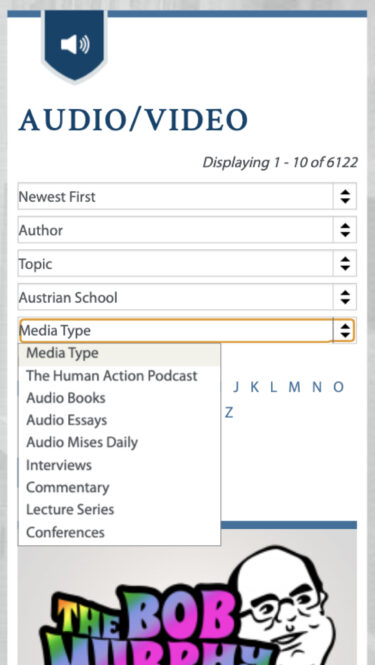Filter by letter Z link

coord(229,412)
